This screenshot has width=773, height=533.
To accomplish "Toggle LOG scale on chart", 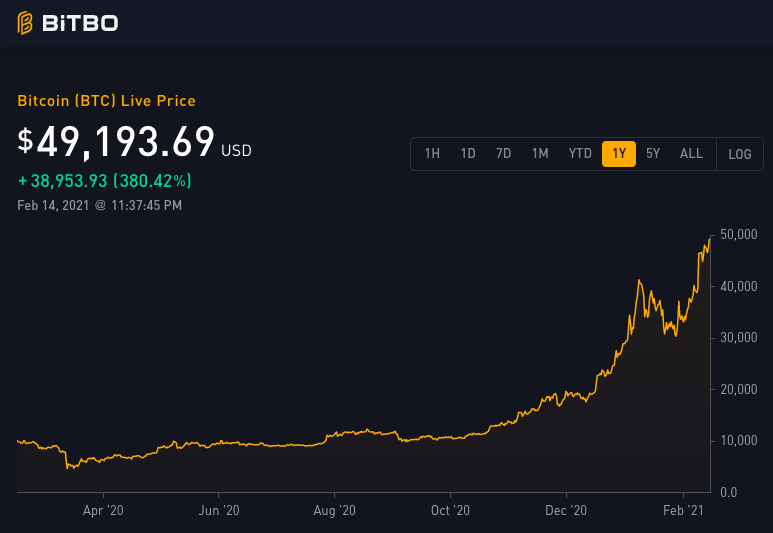I will (x=739, y=154).
